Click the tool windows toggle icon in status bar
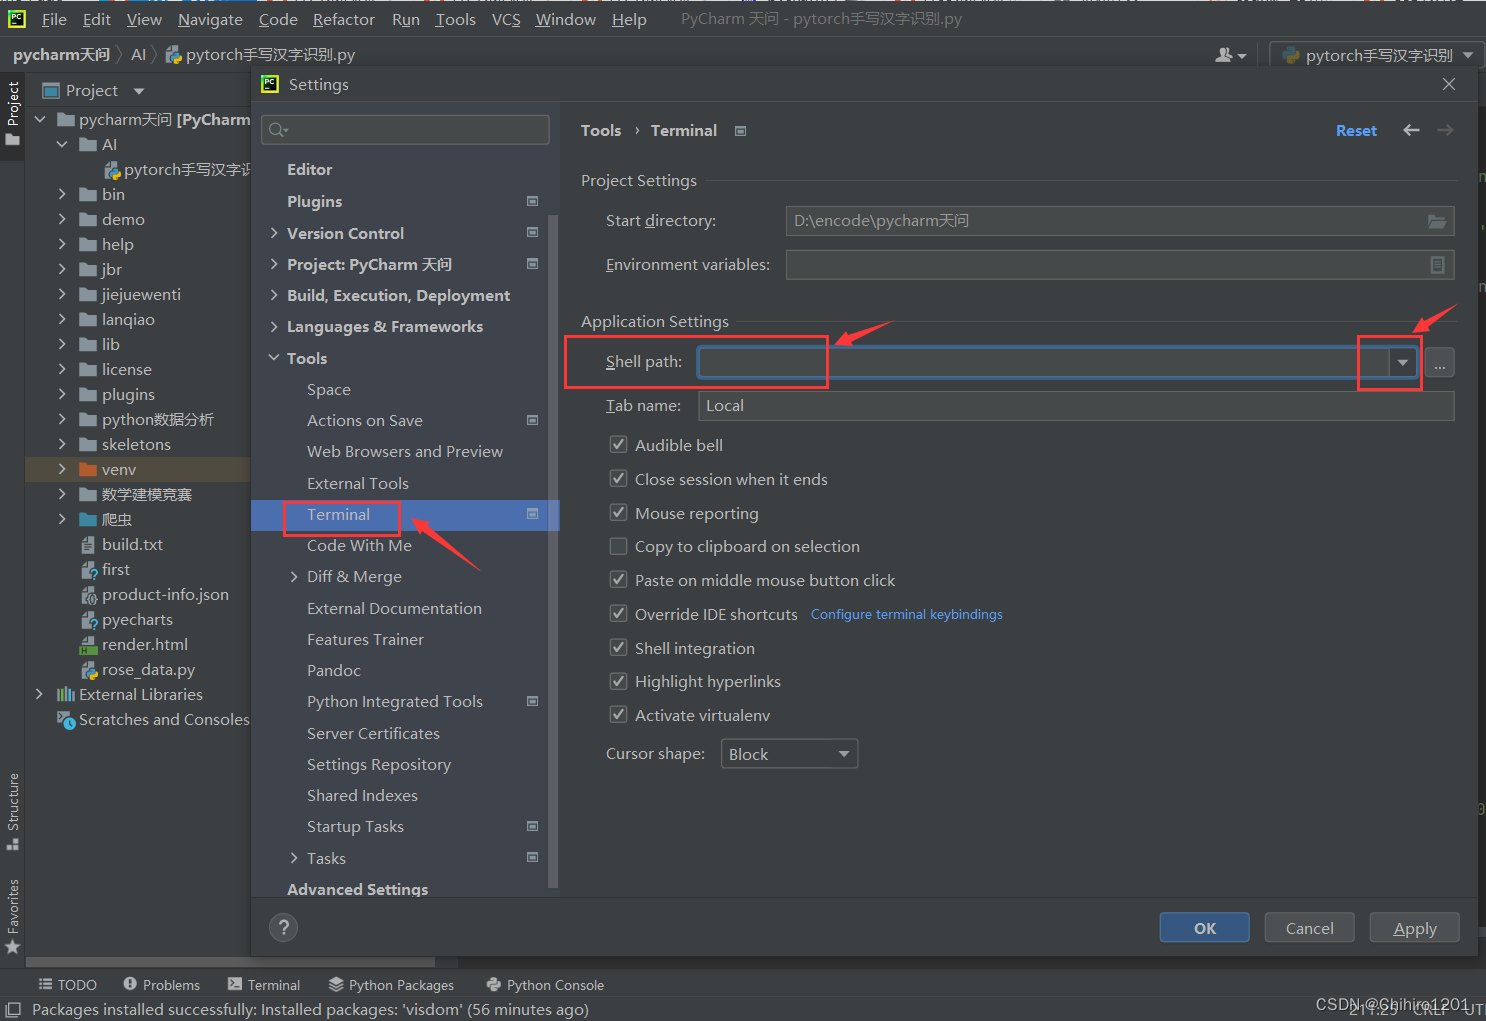 pyautogui.click(x=13, y=1010)
